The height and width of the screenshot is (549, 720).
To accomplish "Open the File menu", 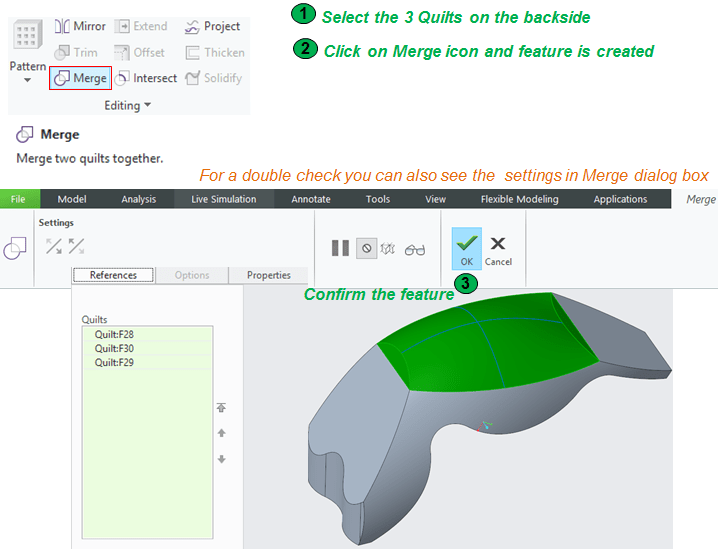I will [18, 199].
